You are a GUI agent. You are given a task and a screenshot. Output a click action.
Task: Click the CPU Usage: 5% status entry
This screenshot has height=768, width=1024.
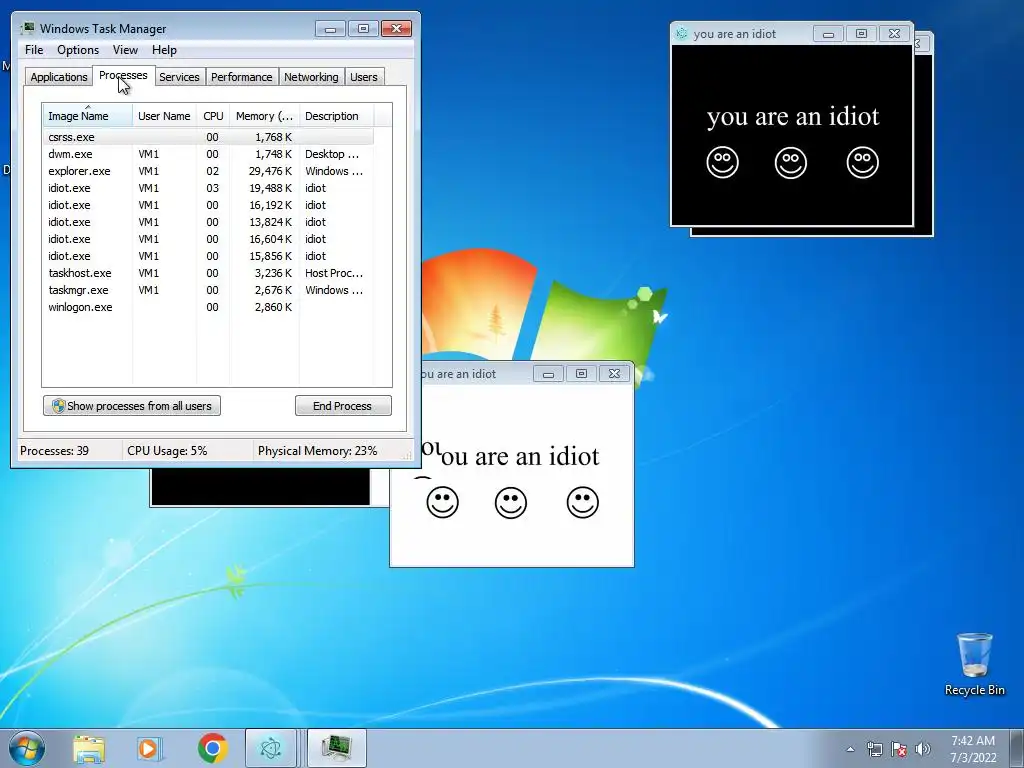pos(187,451)
